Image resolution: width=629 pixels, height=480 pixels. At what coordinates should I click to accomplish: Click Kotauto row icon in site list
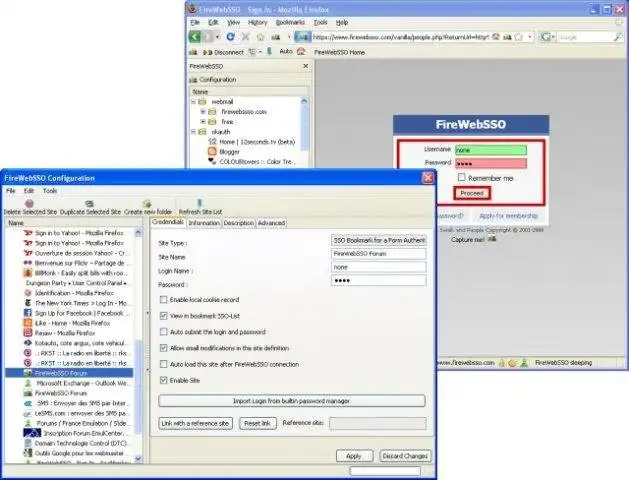pos(28,343)
